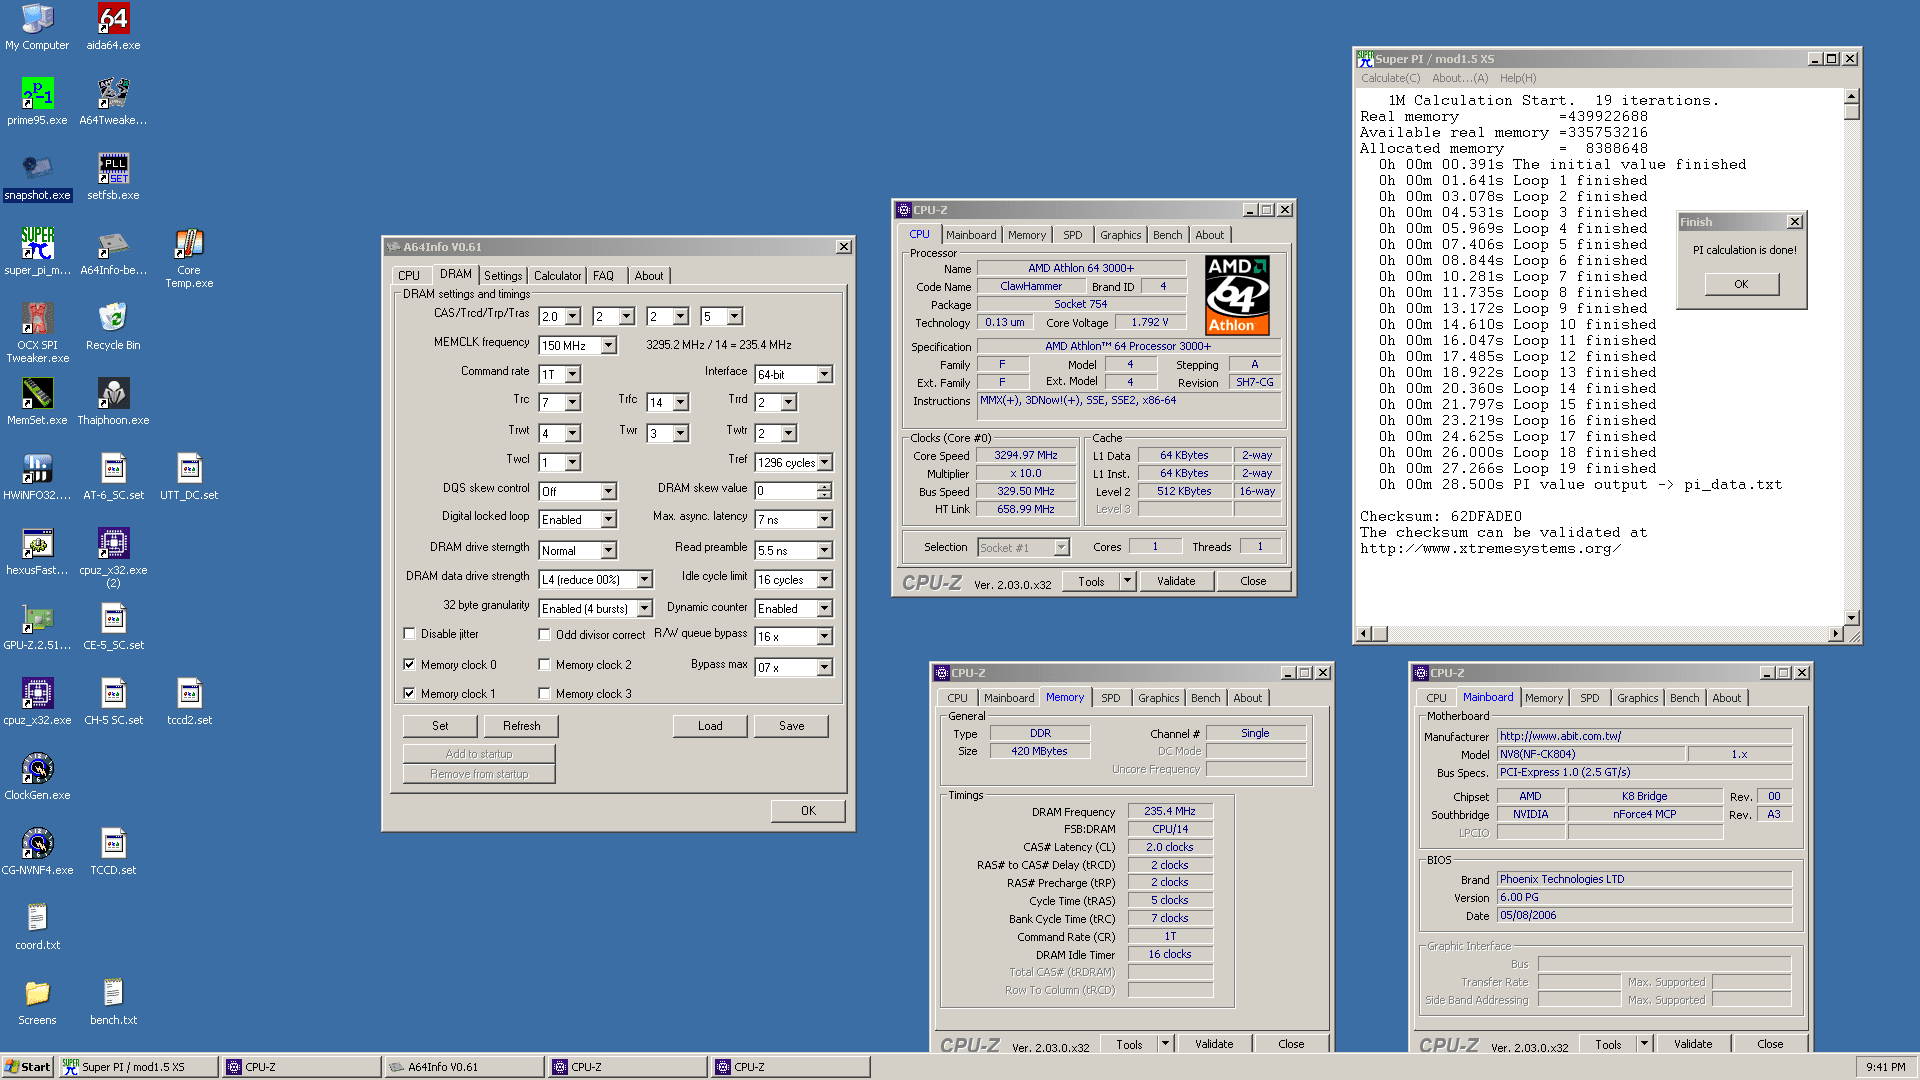Open the tccd2.set file icon

189,702
